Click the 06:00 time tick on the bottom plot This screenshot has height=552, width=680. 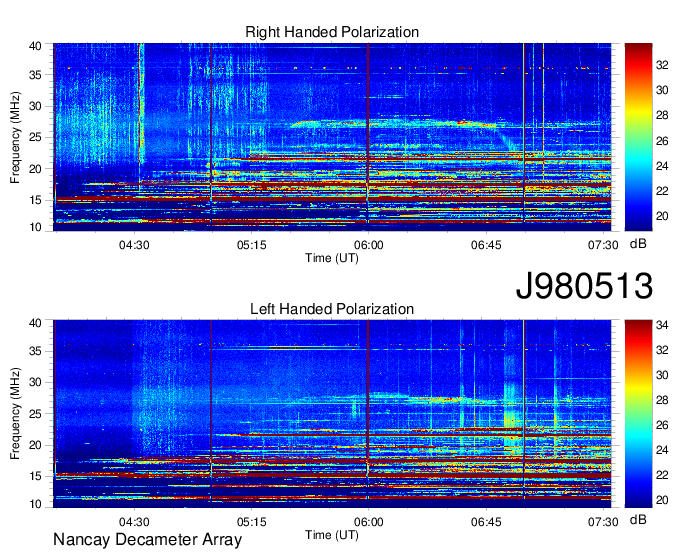[x=369, y=522]
